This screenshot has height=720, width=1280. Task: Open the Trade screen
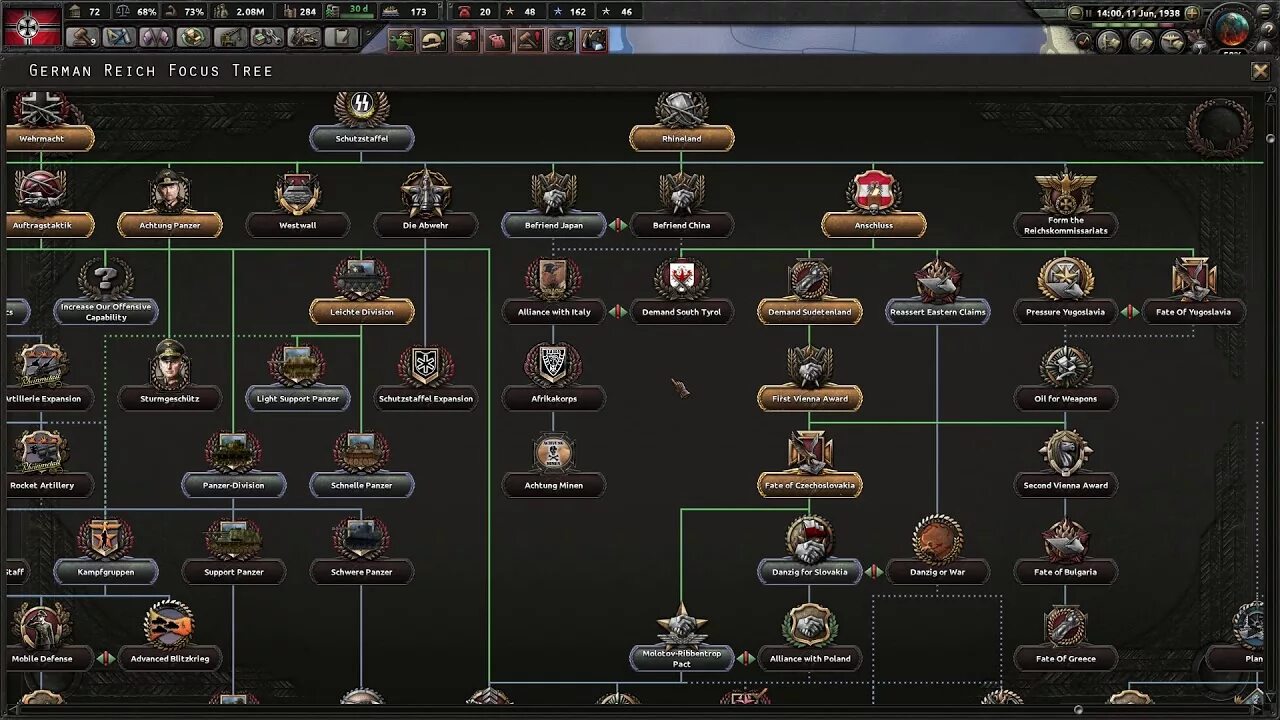[x=193, y=37]
